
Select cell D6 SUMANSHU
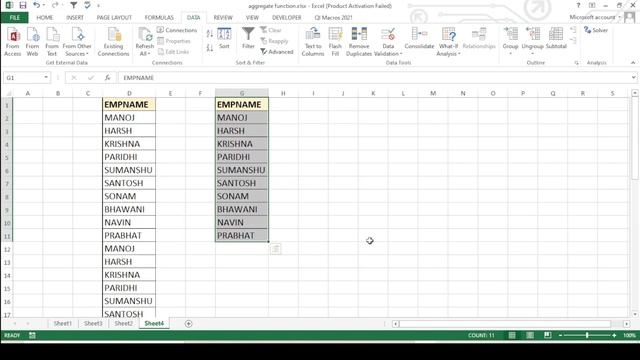click(129, 170)
